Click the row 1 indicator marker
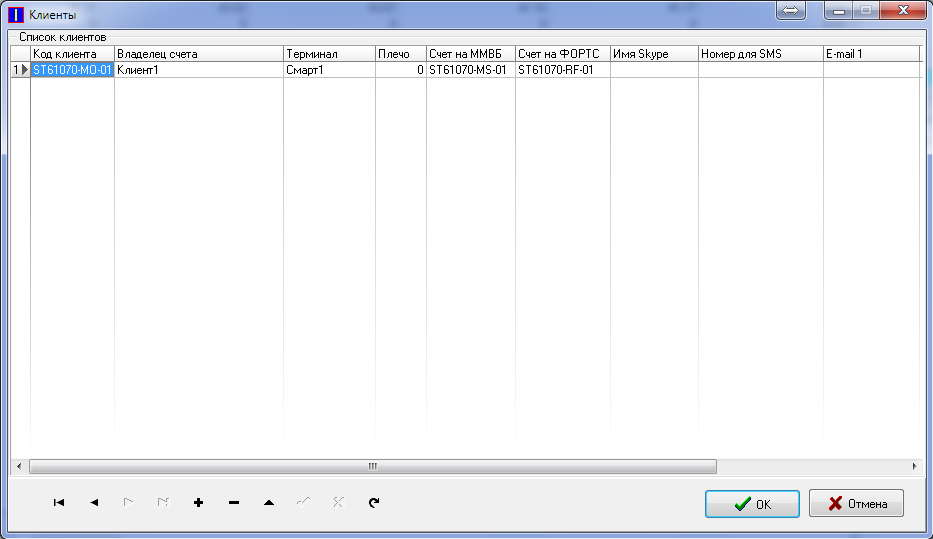933x539 pixels. [20, 70]
